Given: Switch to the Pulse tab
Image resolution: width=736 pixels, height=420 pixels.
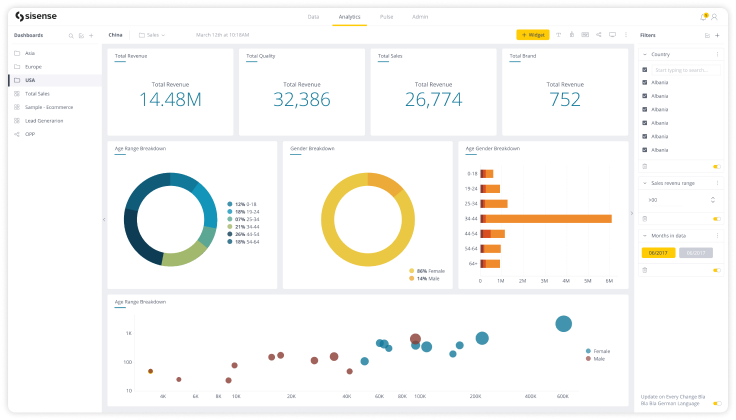Looking at the screenshot, I should tap(386, 17).
